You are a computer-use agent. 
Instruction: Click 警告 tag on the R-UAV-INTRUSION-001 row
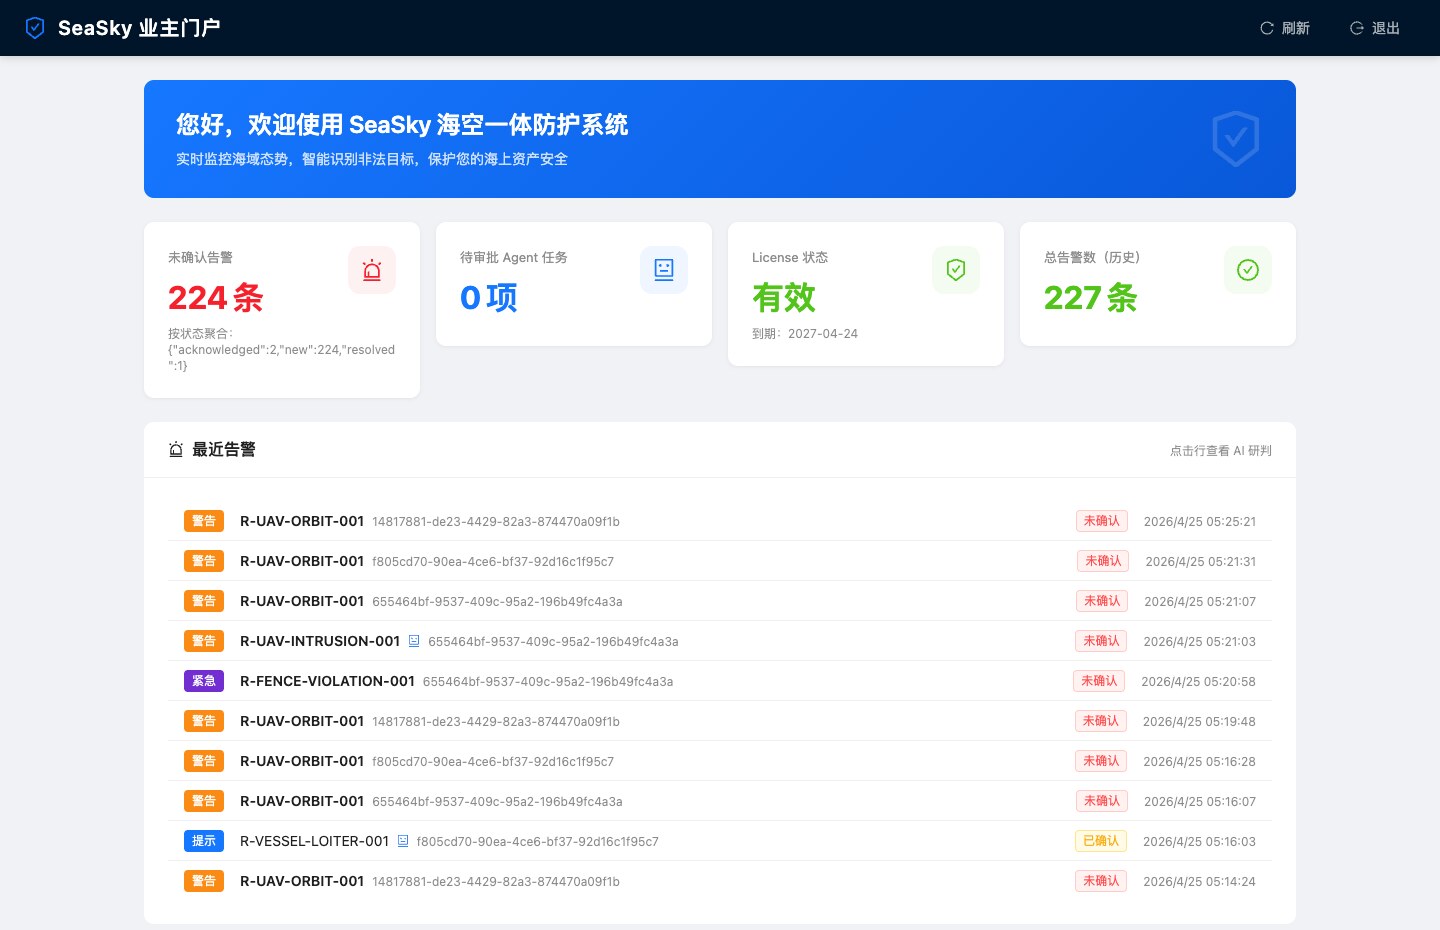point(204,641)
